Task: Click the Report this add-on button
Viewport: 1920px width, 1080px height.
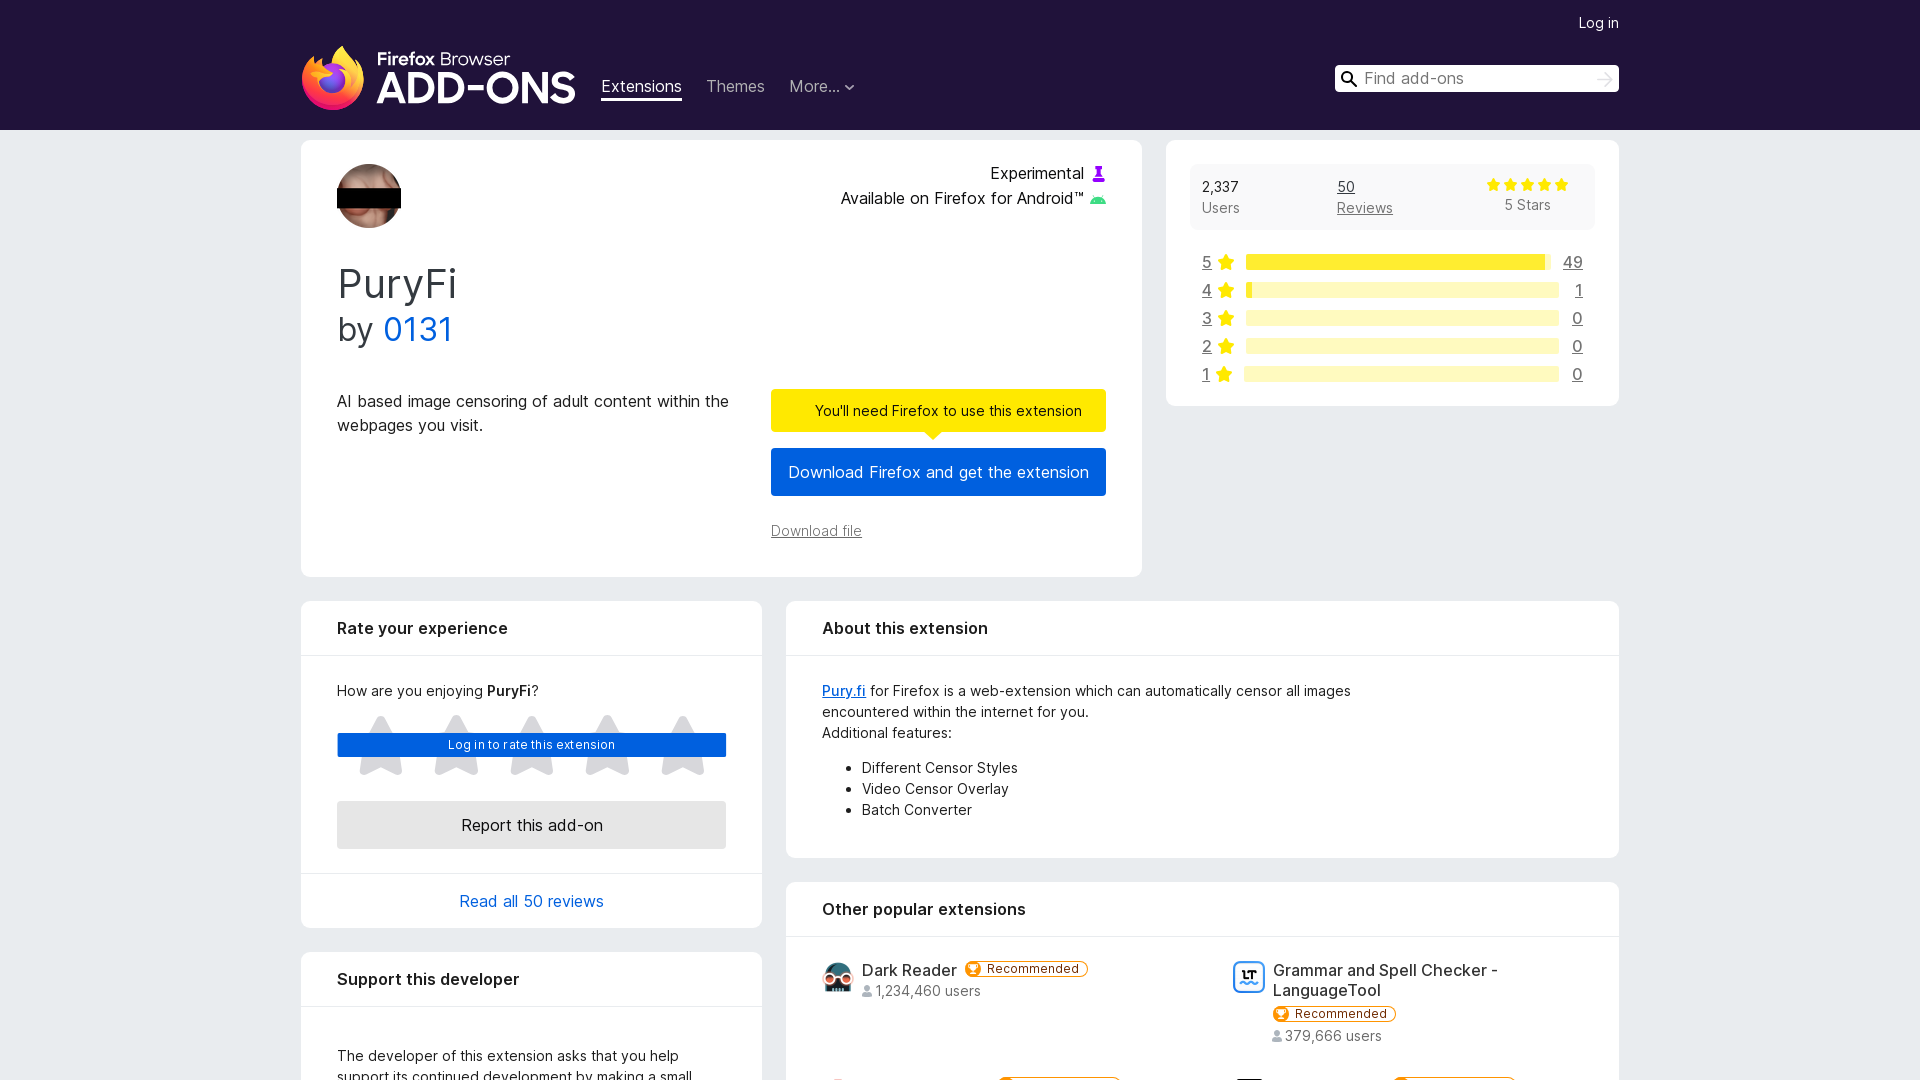Action: (x=531, y=825)
